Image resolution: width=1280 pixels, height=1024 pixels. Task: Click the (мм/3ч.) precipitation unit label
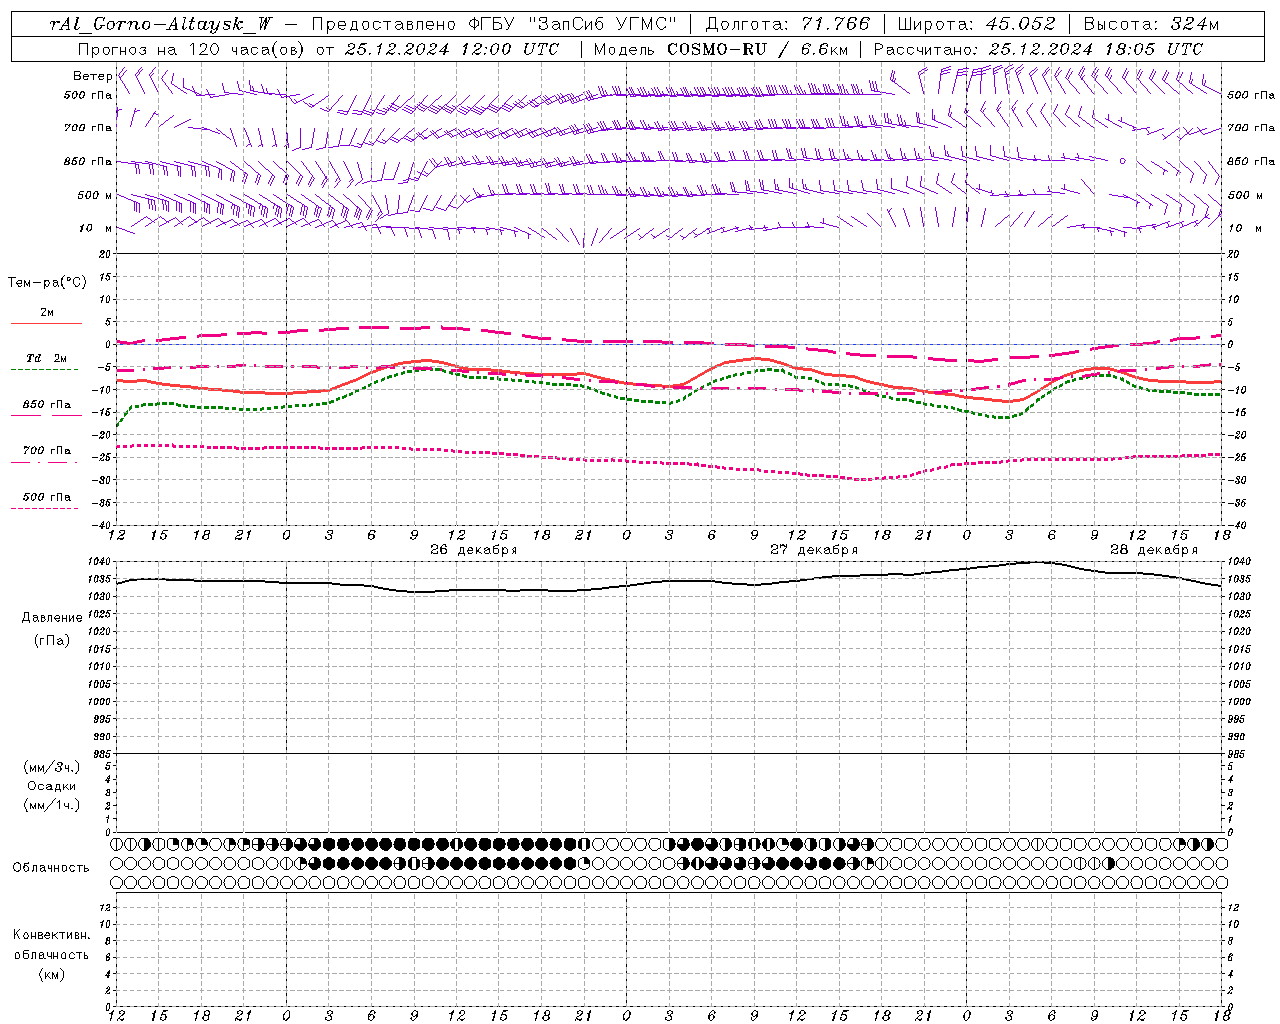pyautogui.click(x=52, y=767)
